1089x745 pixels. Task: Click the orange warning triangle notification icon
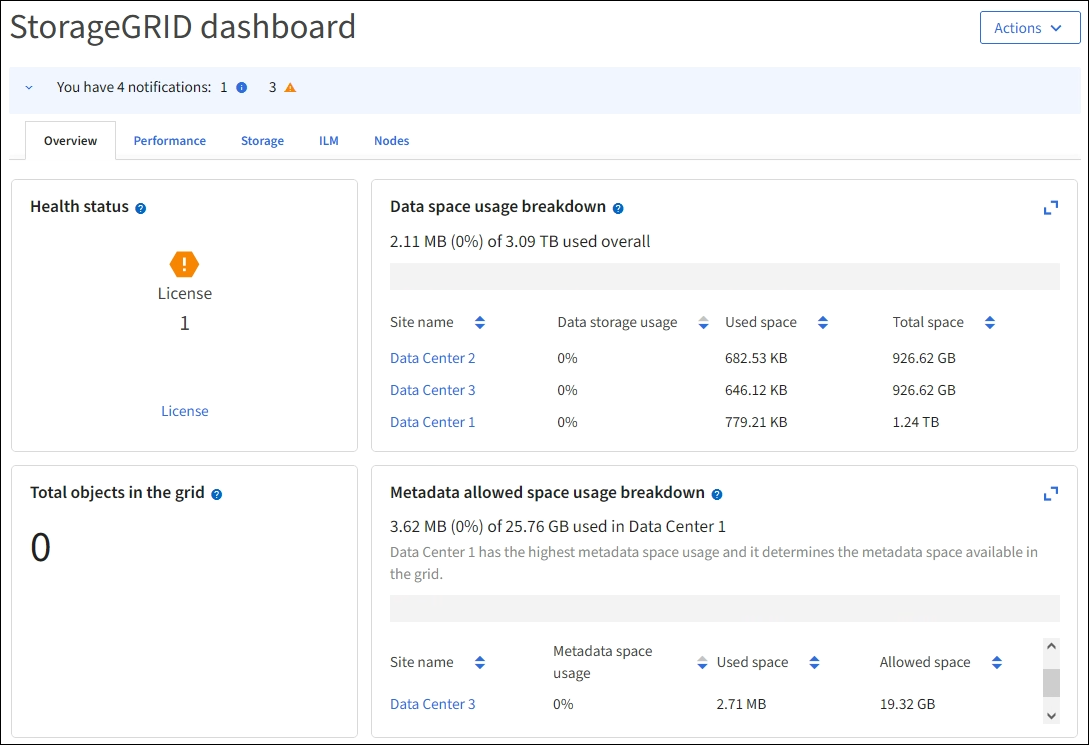pos(290,88)
